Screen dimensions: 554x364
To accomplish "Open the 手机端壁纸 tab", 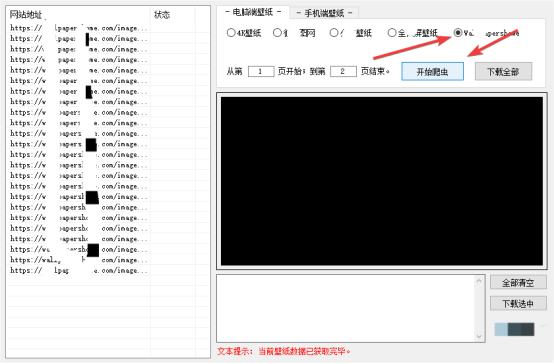I will 324,13.
